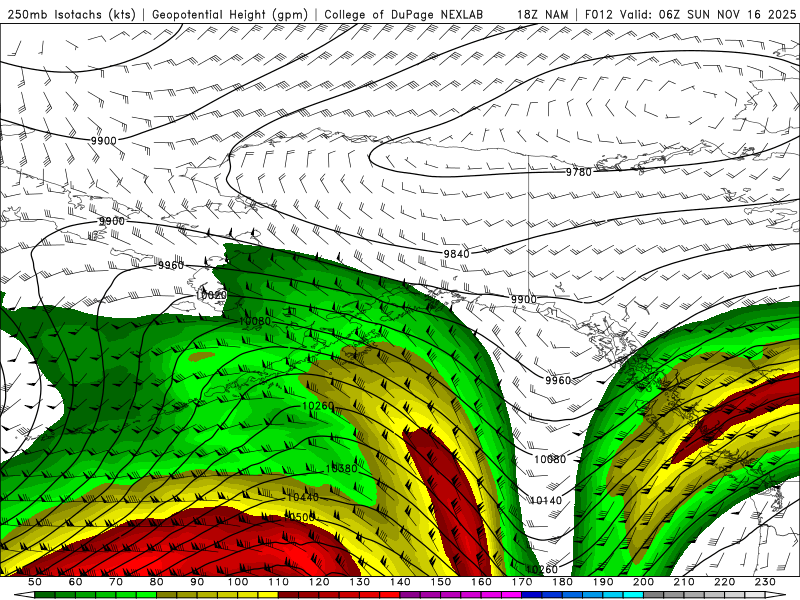Select the 70 knots scale label
Viewport: 800px width, 600px height.
(116, 582)
